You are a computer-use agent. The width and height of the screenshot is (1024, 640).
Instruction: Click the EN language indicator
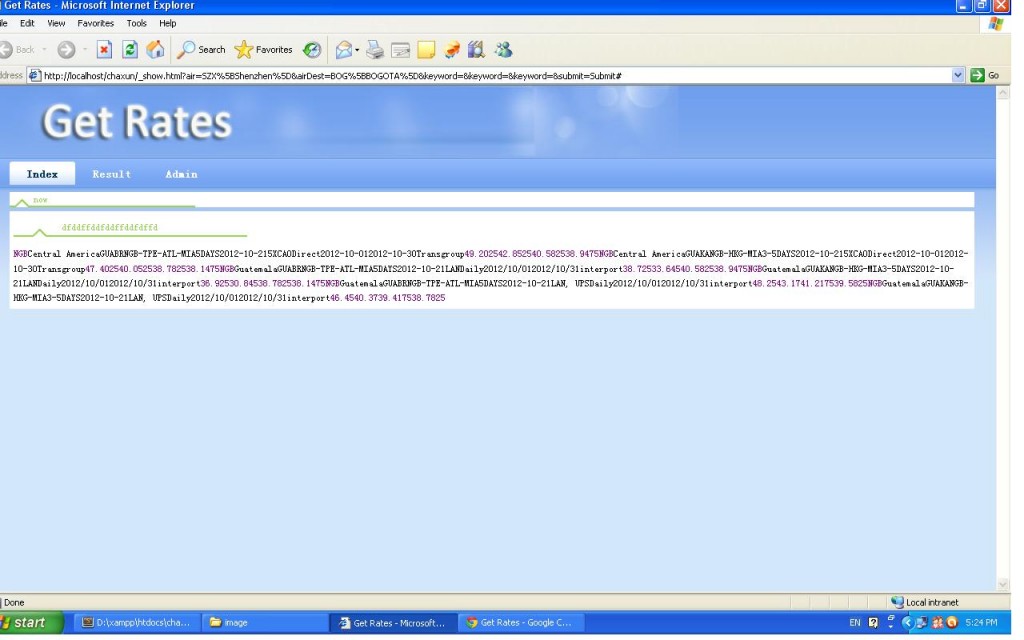[854, 622]
